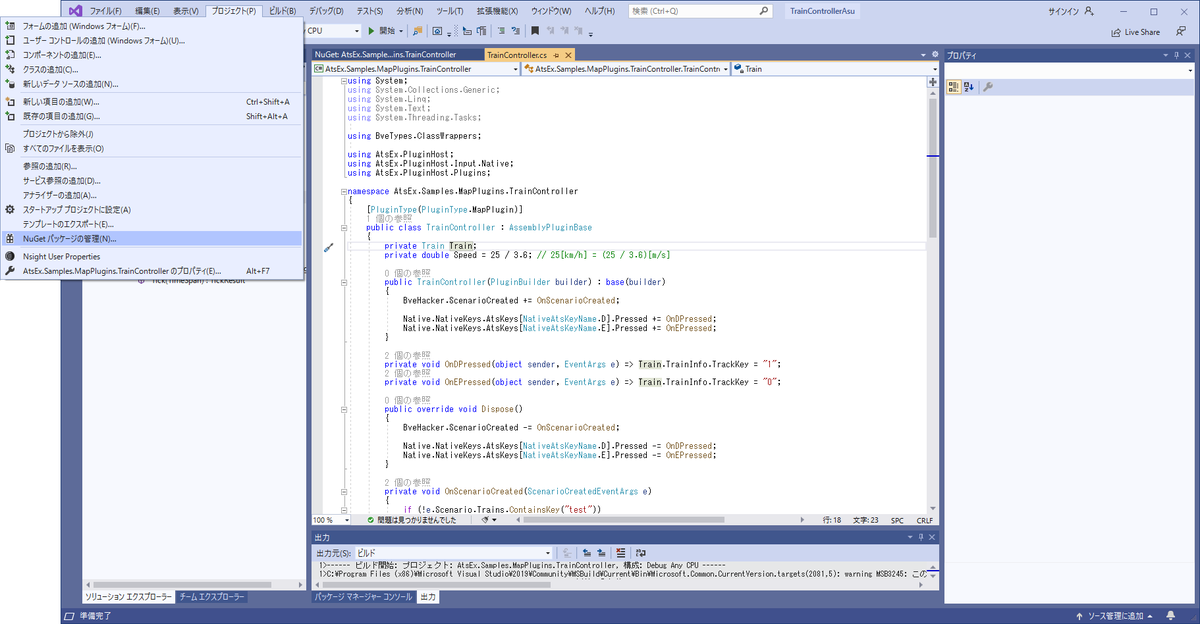This screenshot has height=624, width=1200.
Task: Click 問題は見つかりませんでした status indicator
Action: [x=411, y=520]
